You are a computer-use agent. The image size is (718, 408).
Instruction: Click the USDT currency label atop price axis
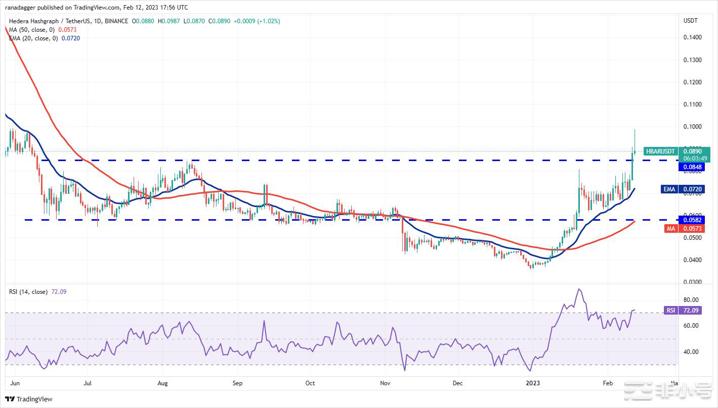(x=689, y=20)
